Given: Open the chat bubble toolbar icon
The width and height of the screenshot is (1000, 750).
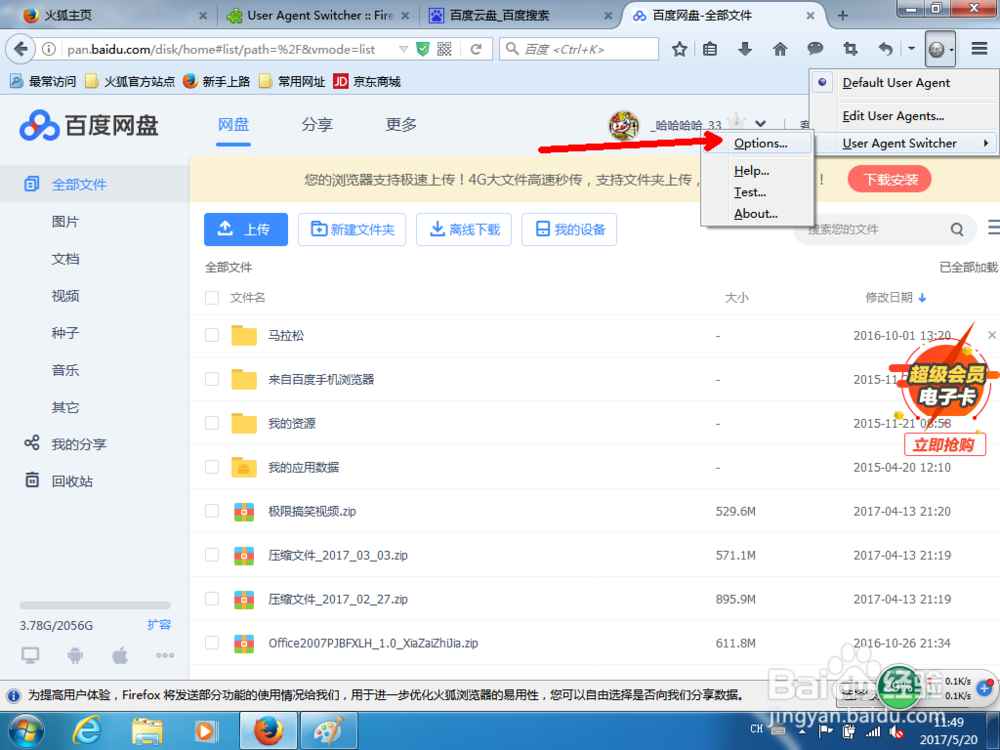Looking at the screenshot, I should [814, 48].
